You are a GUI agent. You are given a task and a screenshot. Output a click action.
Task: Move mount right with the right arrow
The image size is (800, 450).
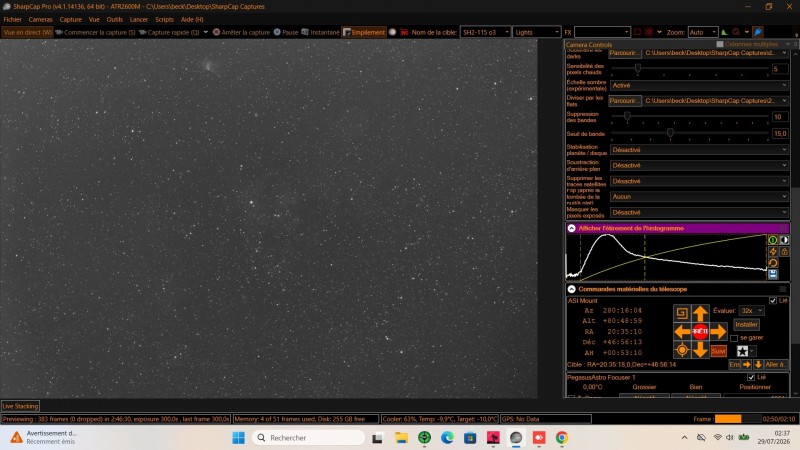click(x=718, y=332)
